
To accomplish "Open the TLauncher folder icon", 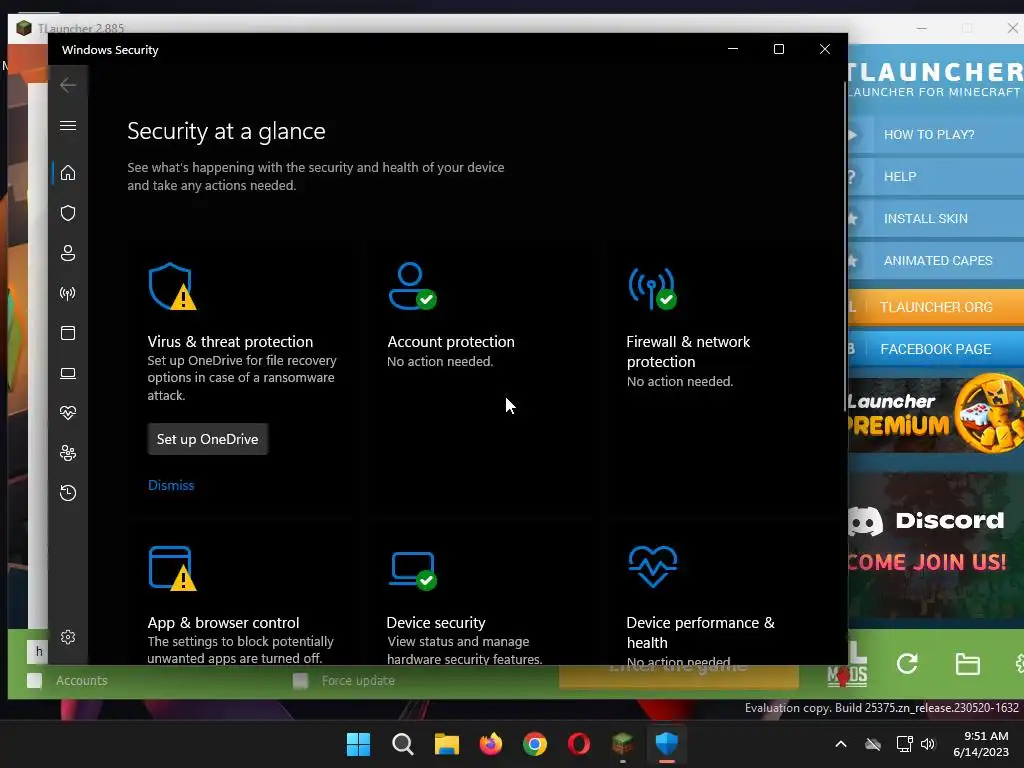I will (967, 664).
